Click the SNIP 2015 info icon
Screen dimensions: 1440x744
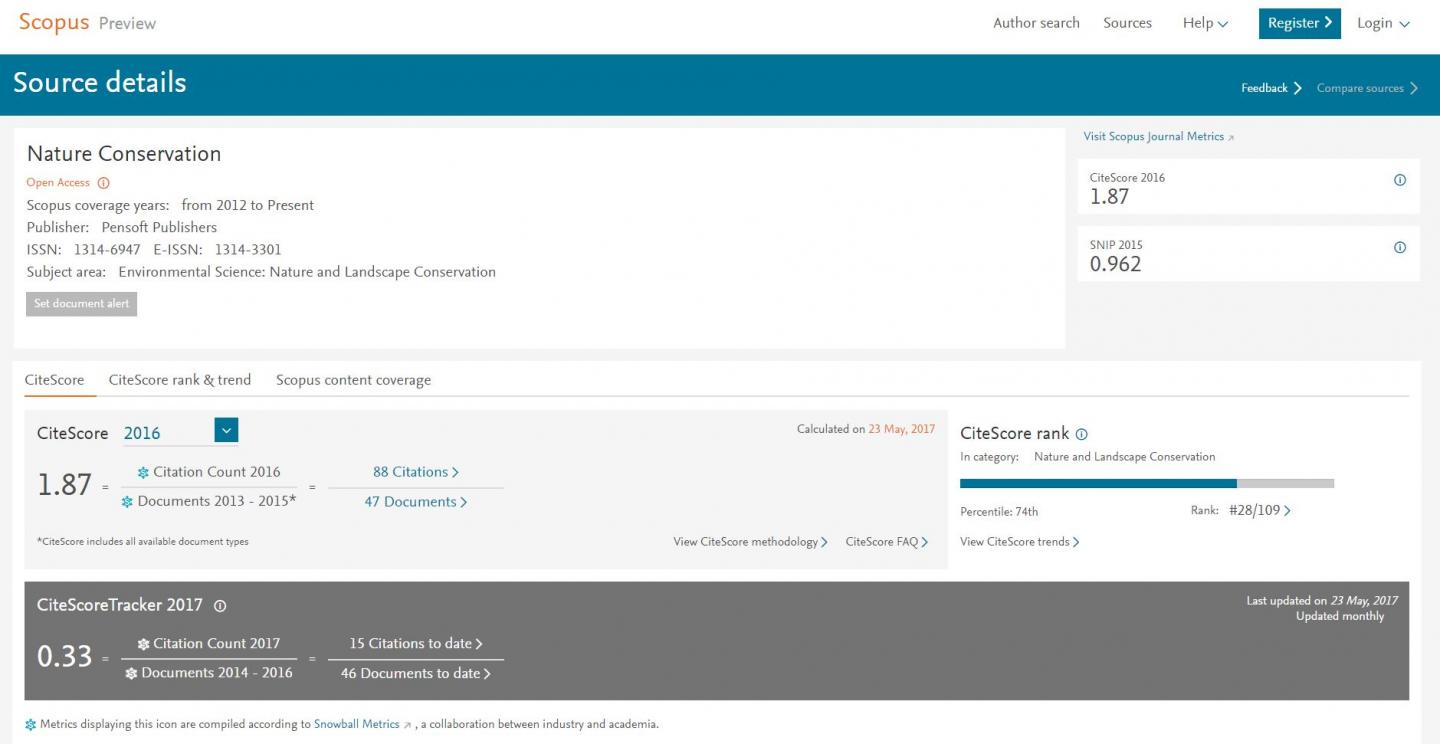[x=1399, y=247]
